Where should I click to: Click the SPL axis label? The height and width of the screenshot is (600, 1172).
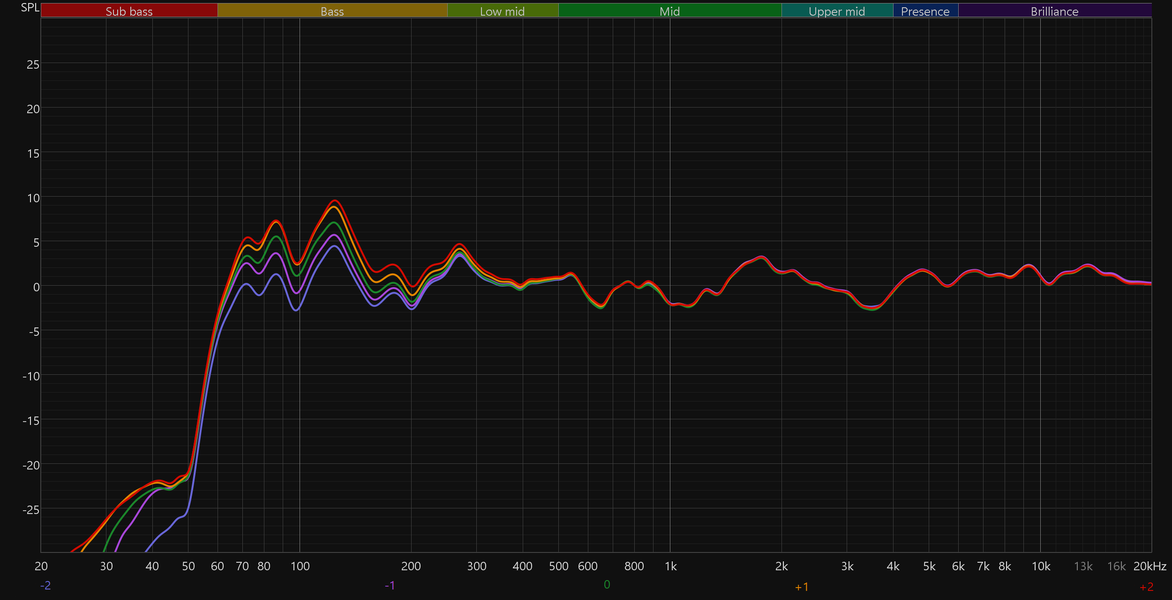pyautogui.click(x=30, y=8)
